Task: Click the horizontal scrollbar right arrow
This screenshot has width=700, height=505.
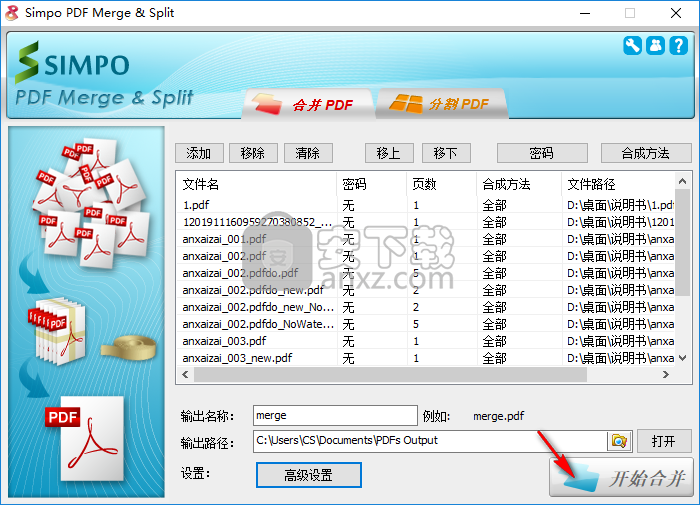Action: pyautogui.click(x=666, y=375)
